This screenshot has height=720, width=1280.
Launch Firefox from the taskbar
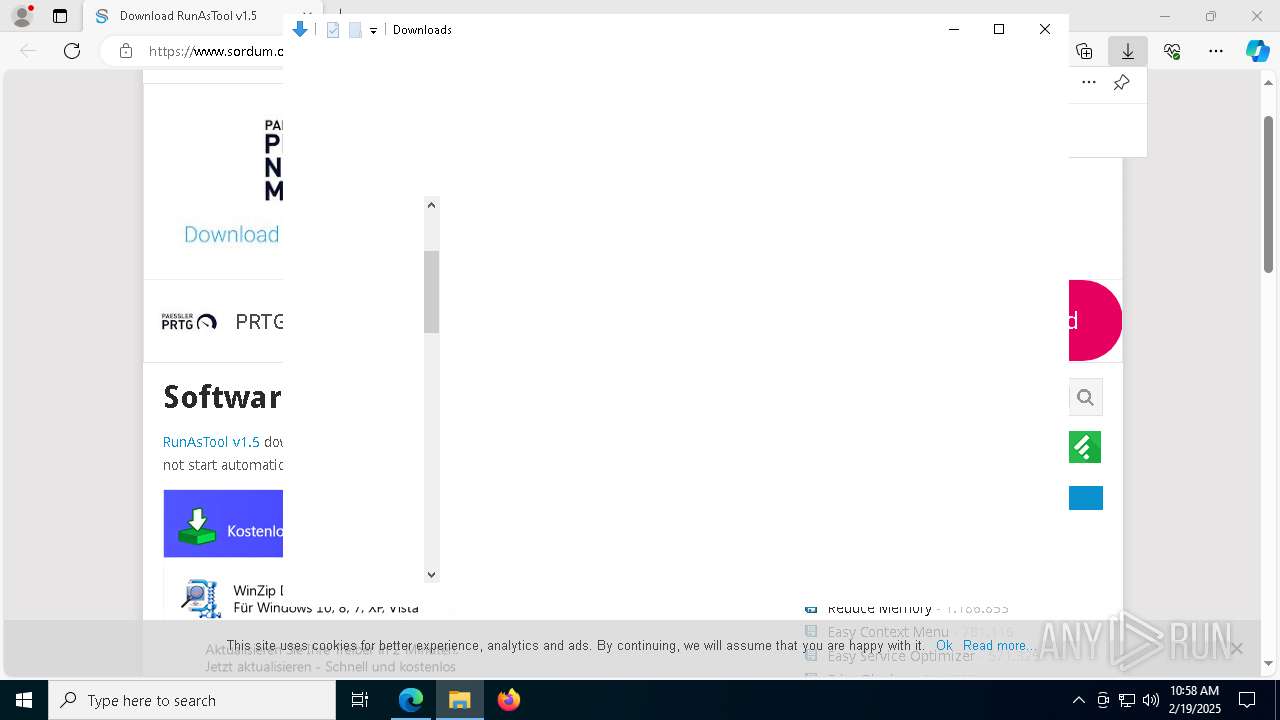point(509,700)
